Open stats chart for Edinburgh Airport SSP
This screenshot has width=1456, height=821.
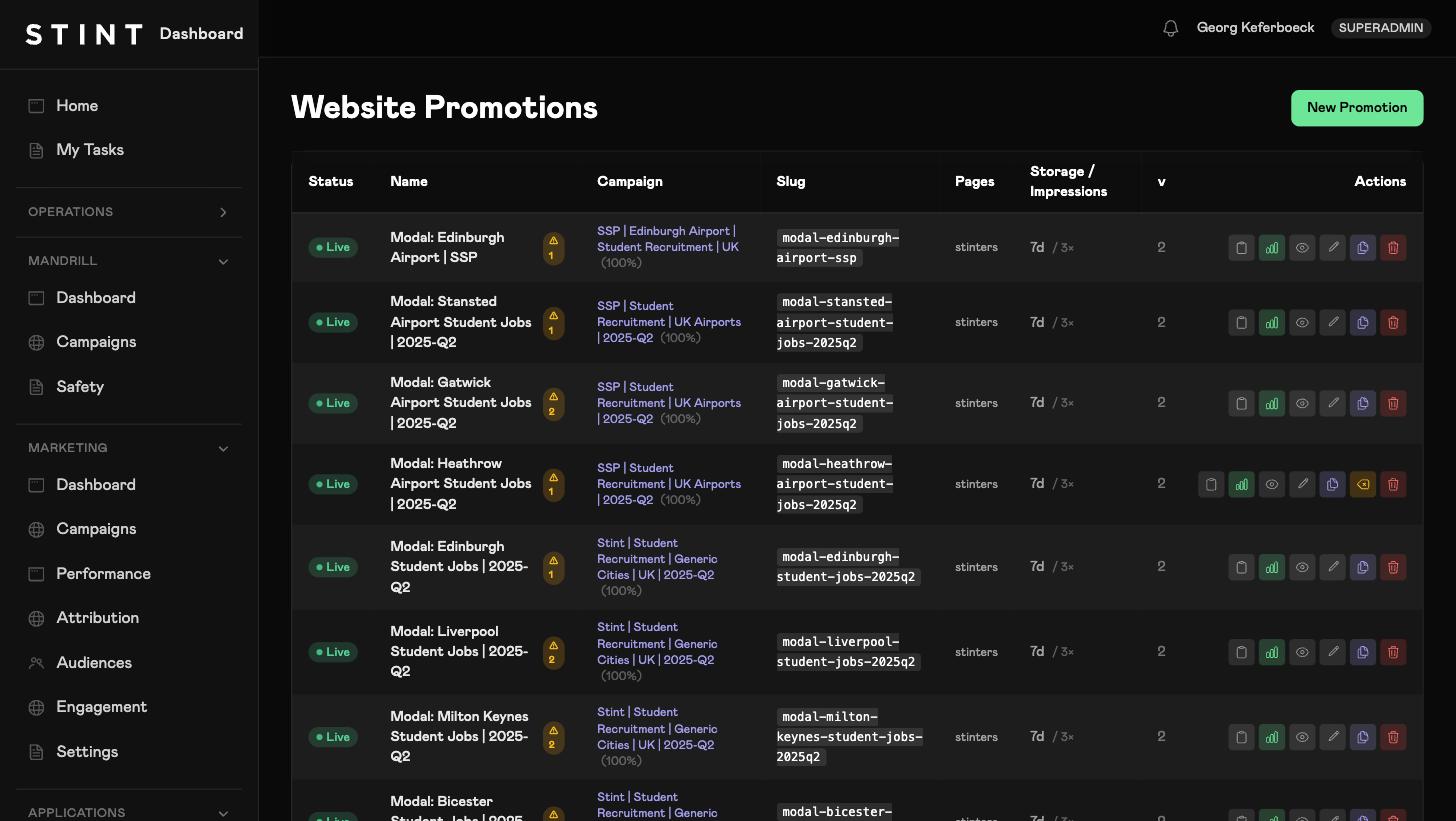click(x=1272, y=248)
